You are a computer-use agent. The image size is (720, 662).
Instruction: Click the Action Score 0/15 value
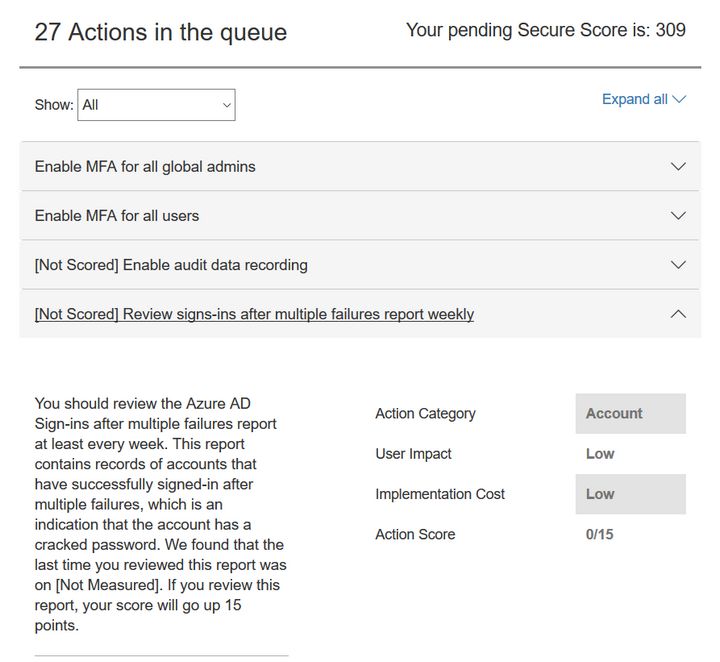(x=600, y=534)
